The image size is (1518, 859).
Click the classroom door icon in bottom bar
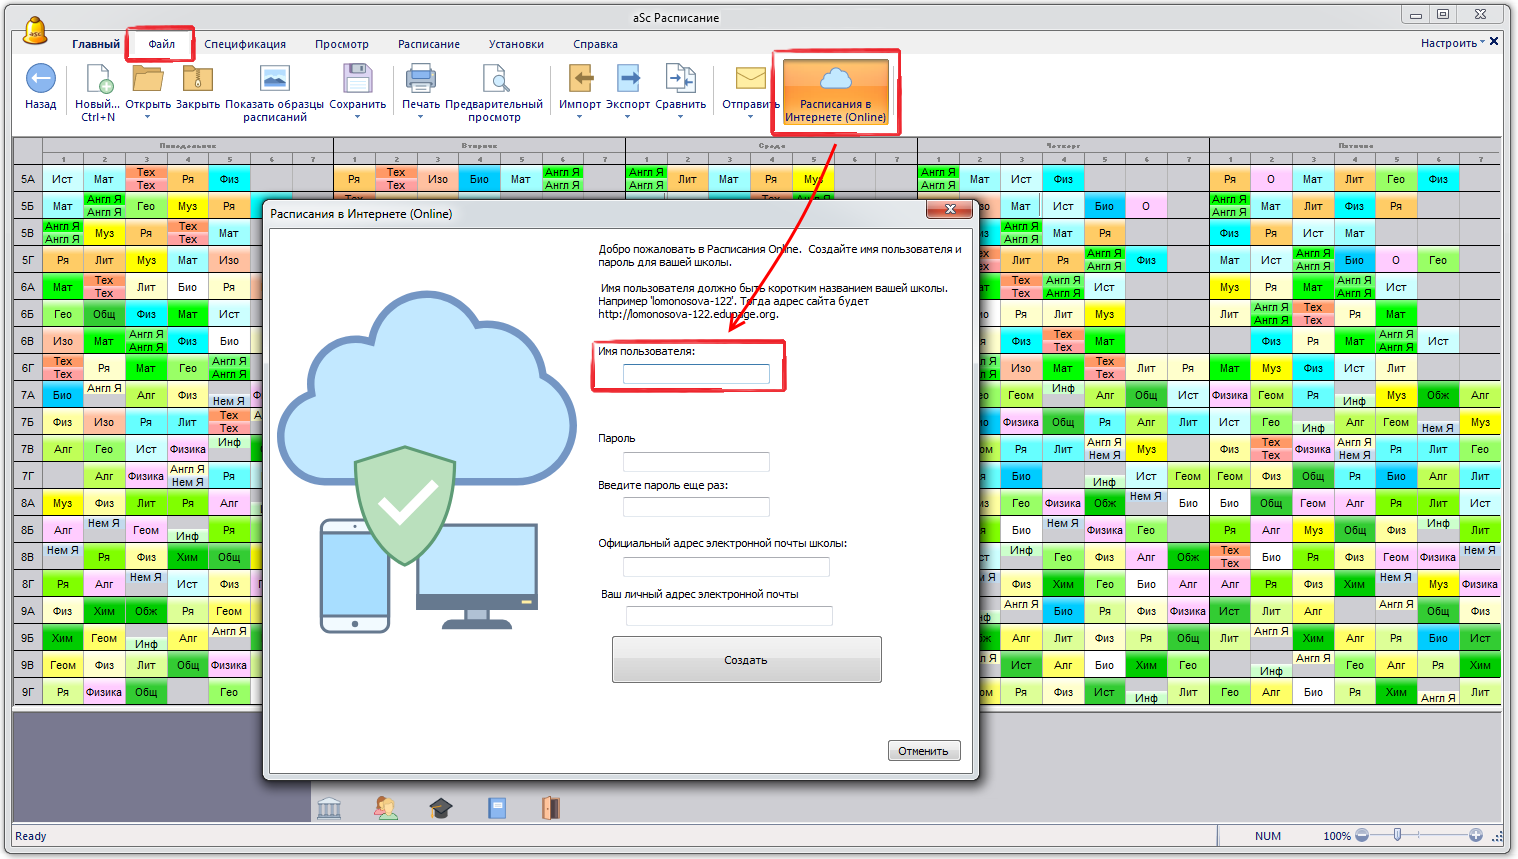pyautogui.click(x=551, y=808)
